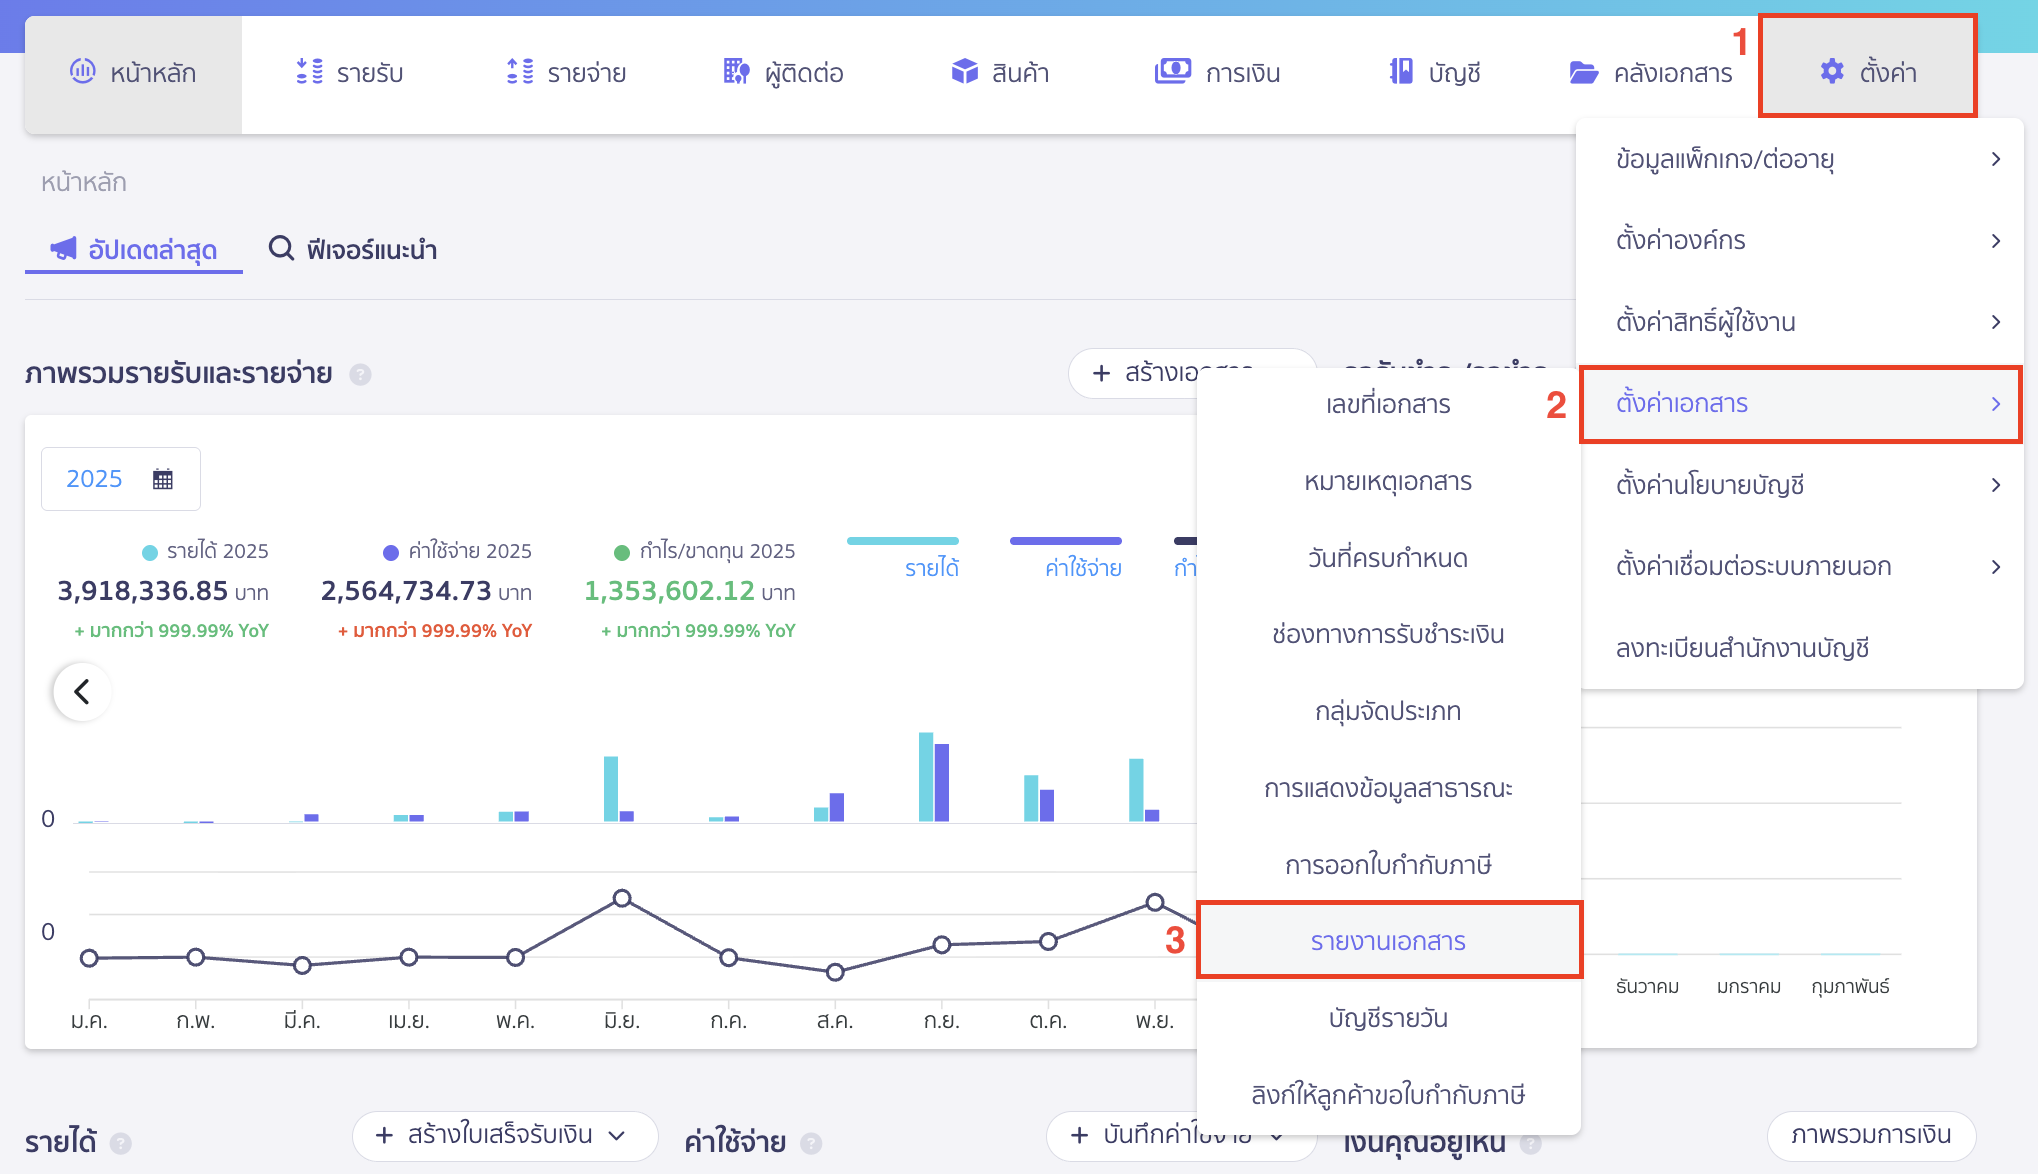Click the การเงิน money icon

(x=1172, y=71)
